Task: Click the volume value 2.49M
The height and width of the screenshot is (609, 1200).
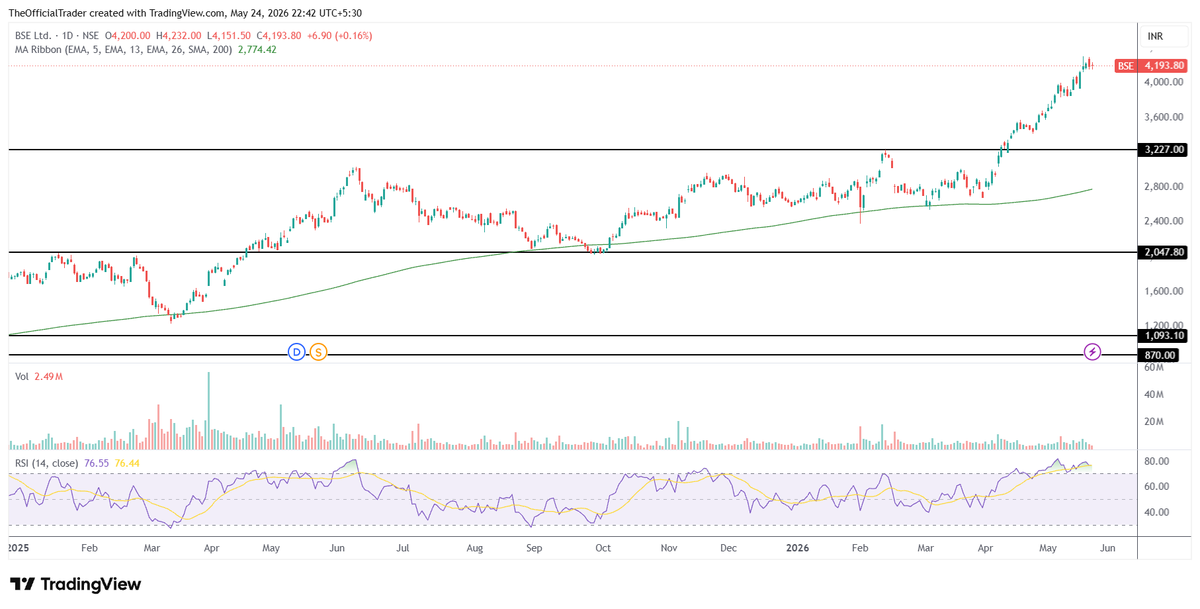Action: point(49,377)
